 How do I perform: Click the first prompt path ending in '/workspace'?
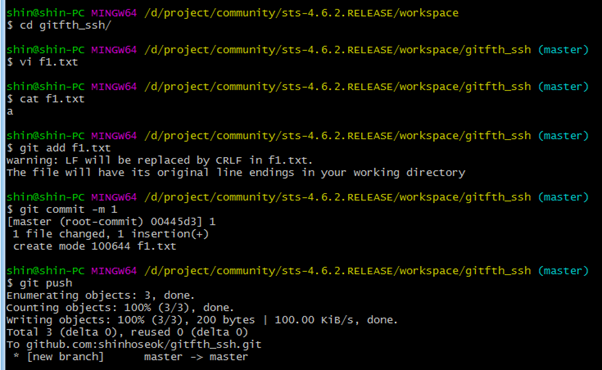[x=301, y=13]
